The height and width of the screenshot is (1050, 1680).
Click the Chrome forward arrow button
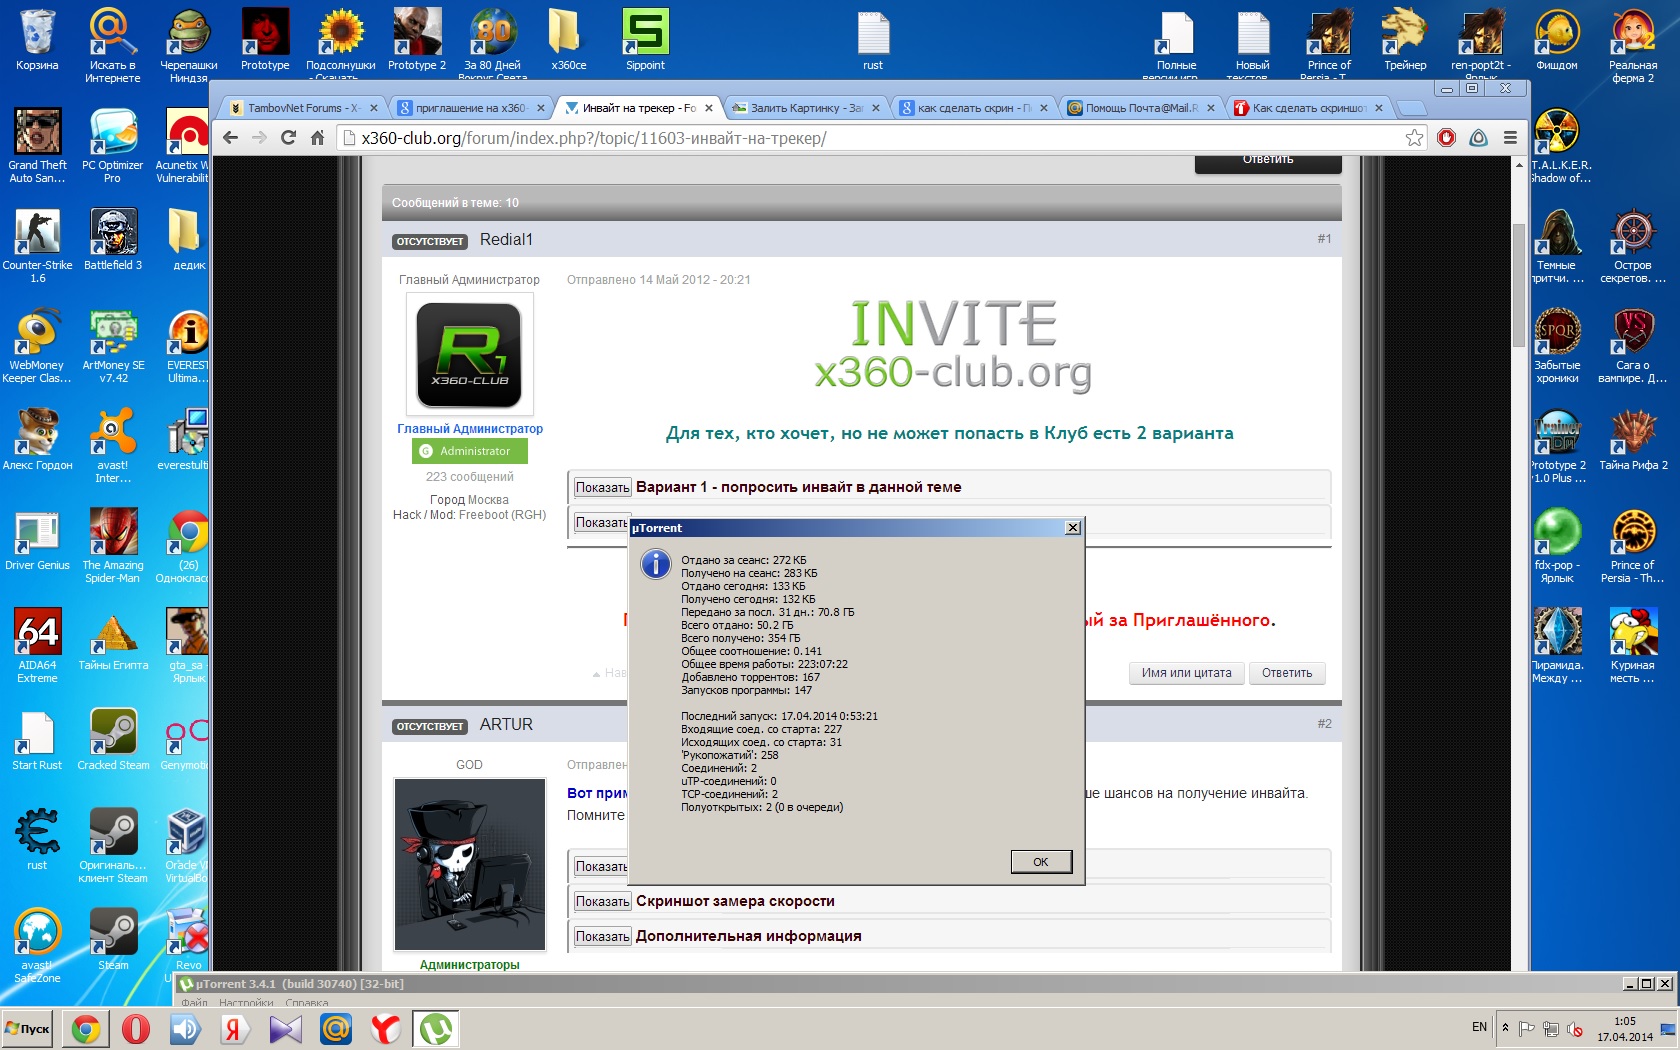260,138
